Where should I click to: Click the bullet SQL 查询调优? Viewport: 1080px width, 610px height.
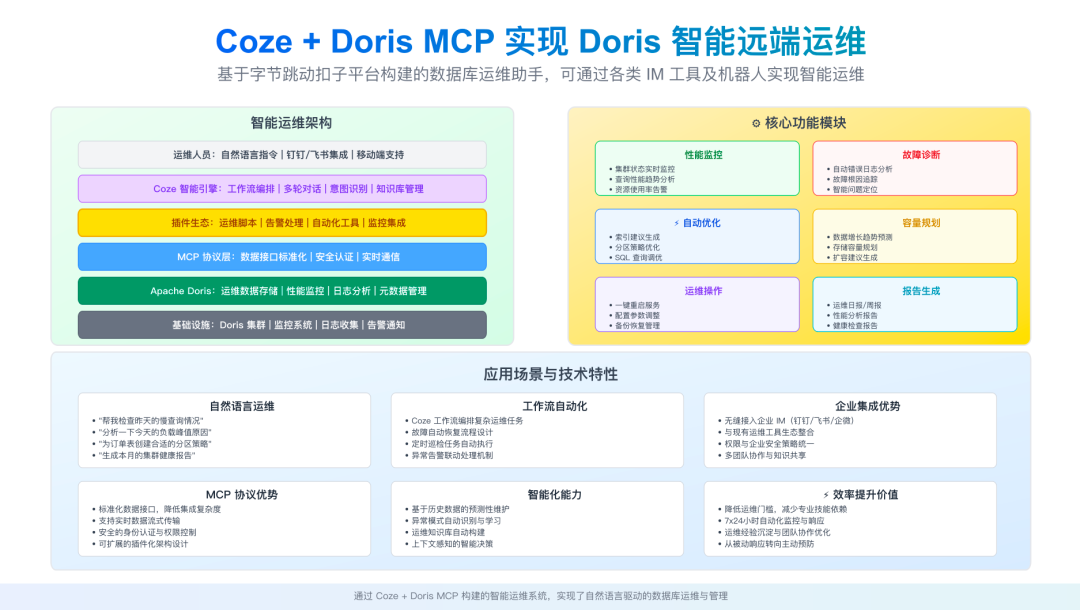638,257
